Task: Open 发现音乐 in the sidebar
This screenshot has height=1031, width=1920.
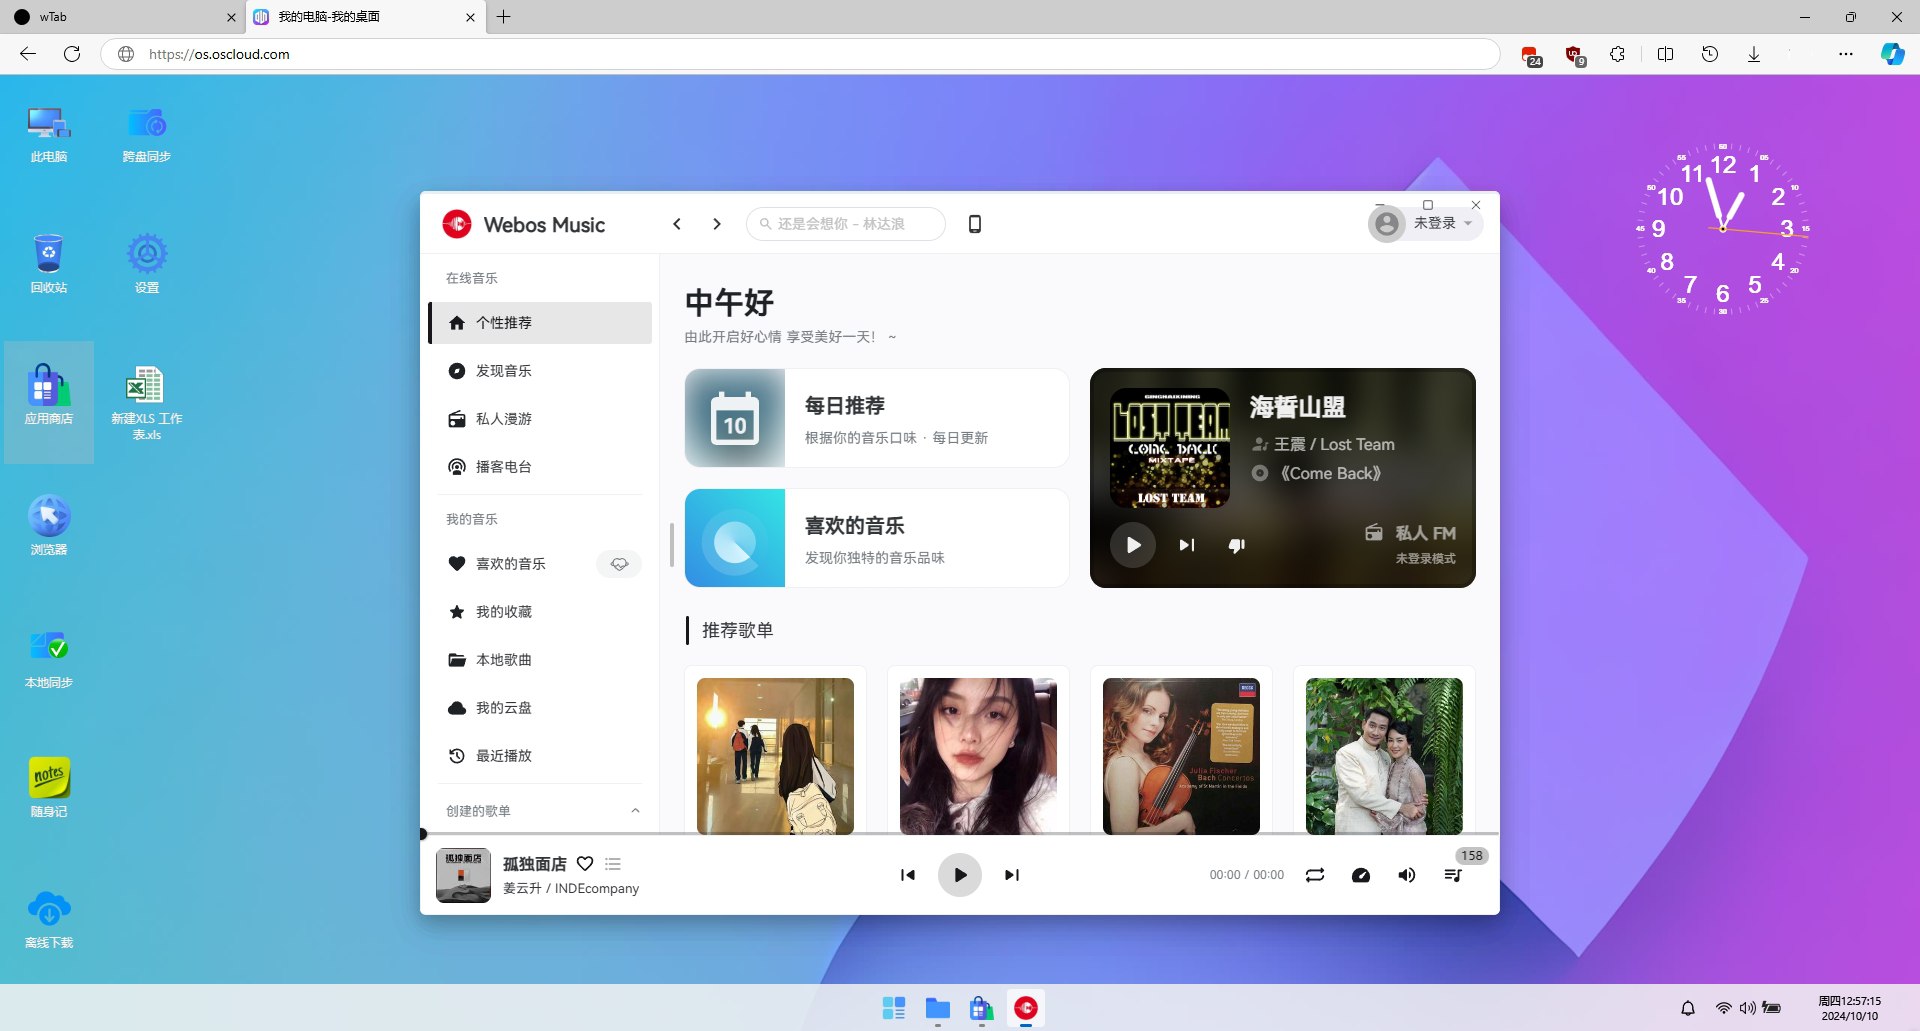Action: tap(540, 371)
